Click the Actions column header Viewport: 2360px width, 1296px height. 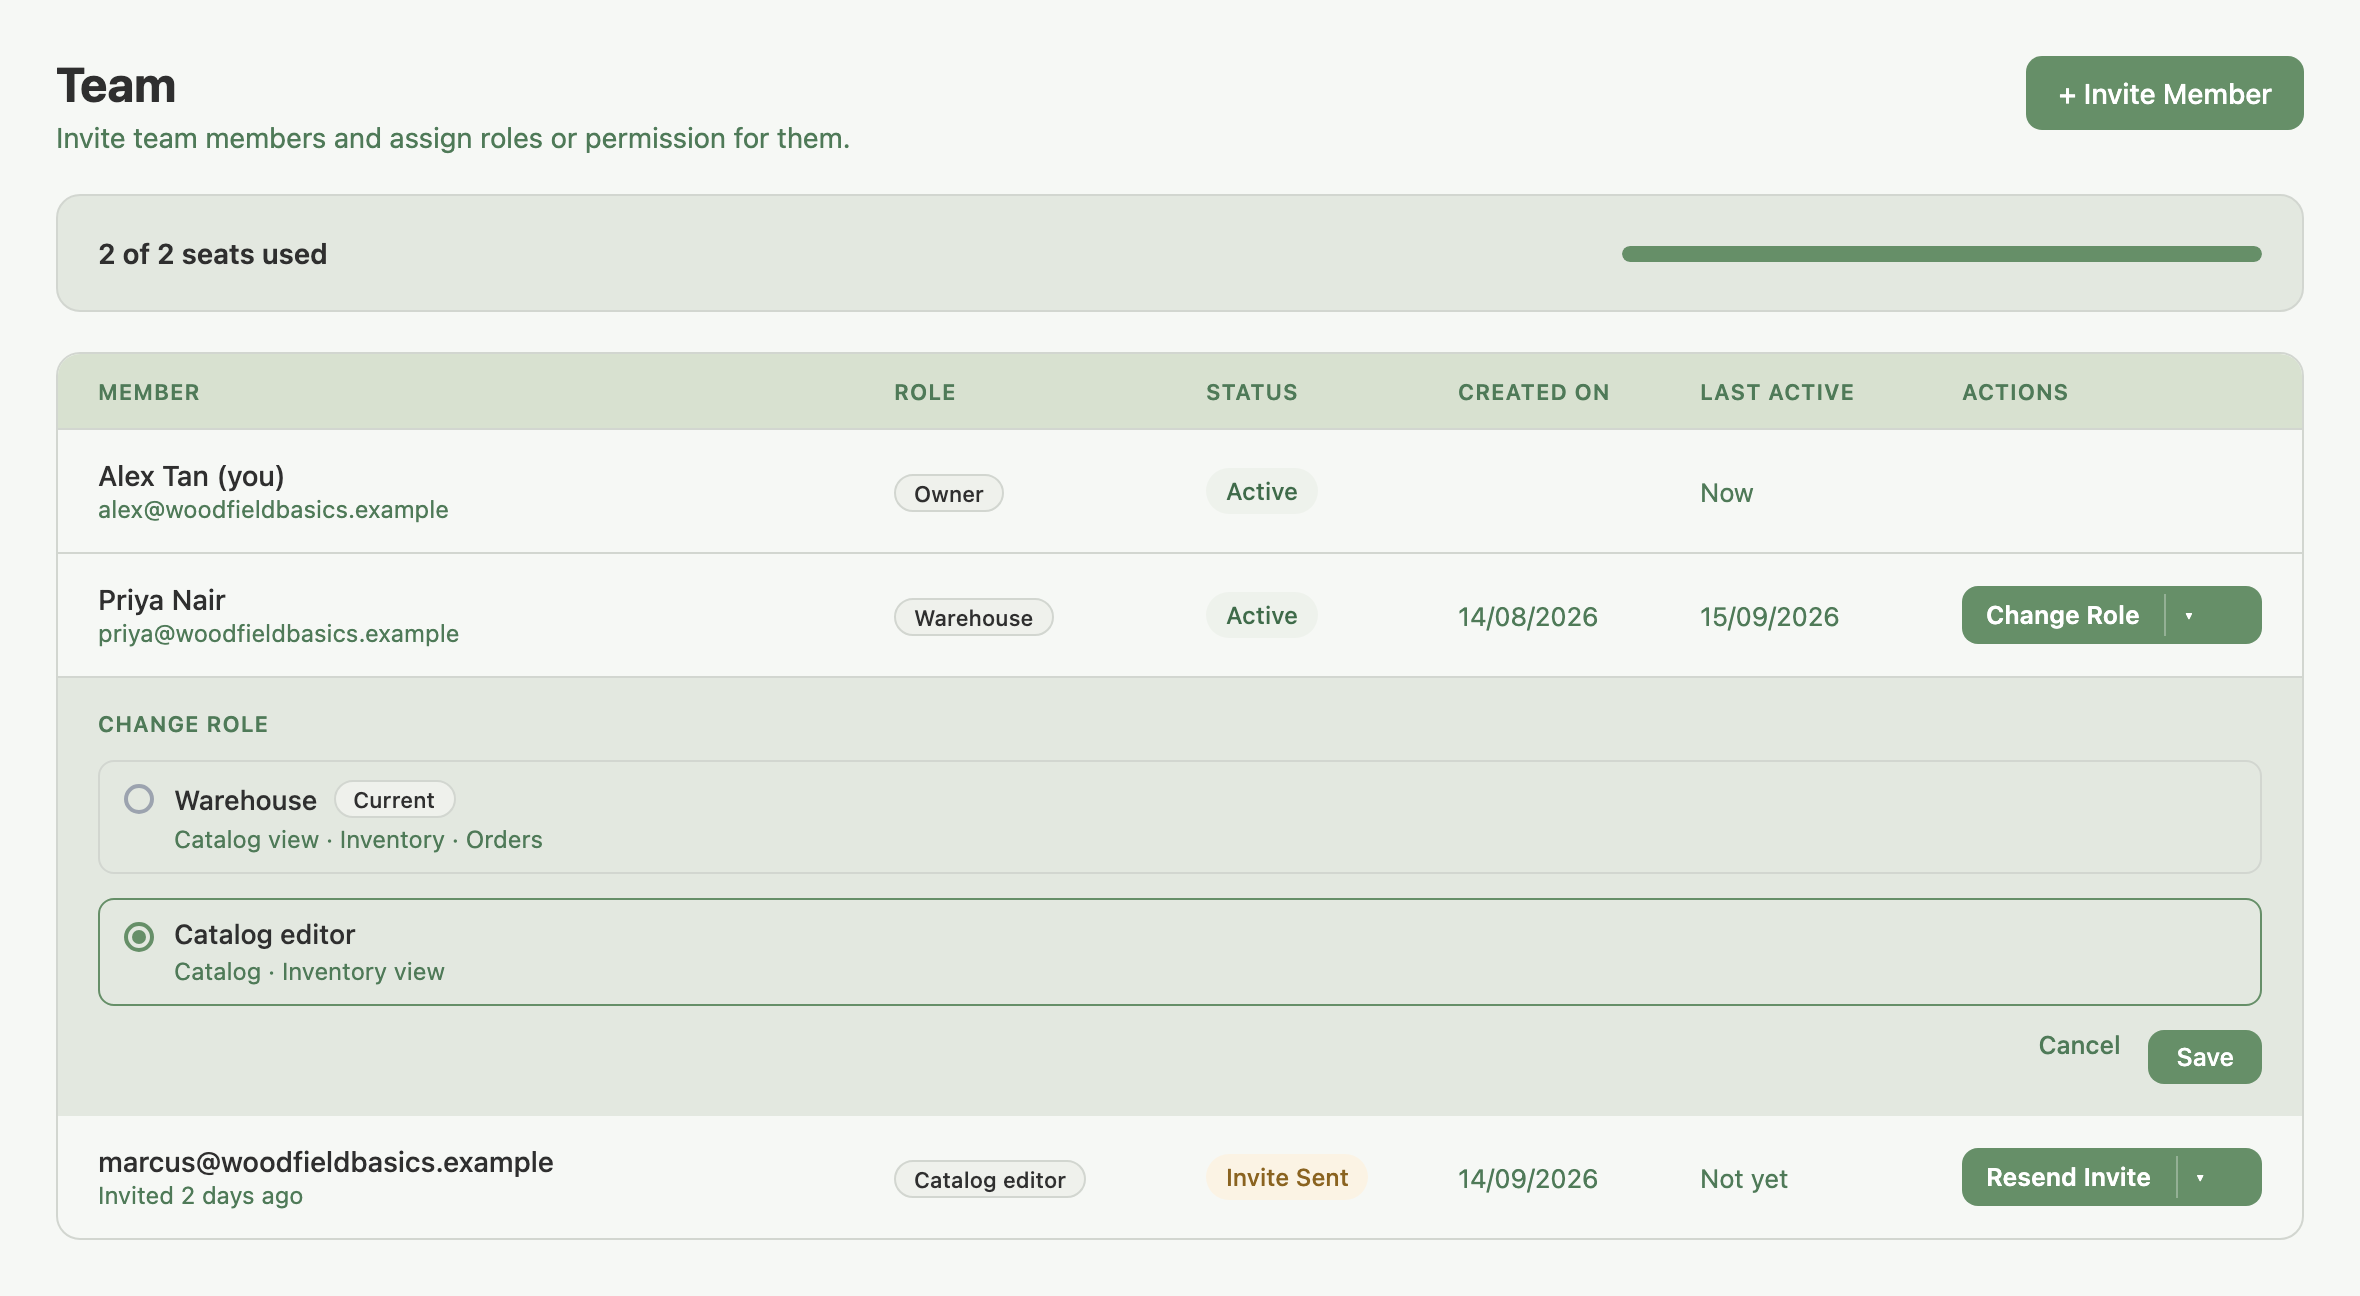2014,392
